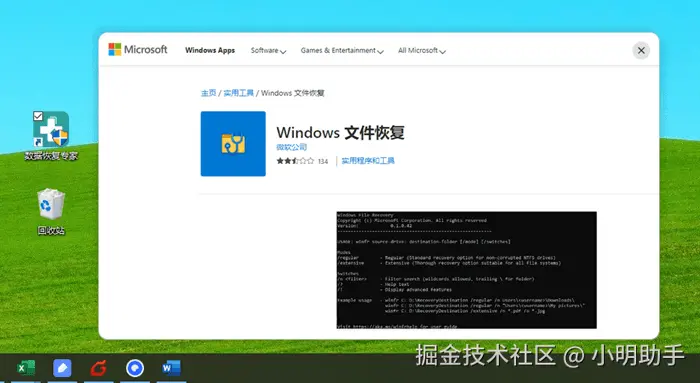Select the 数据恢复专家 desktop shortcut
The height and width of the screenshot is (383, 700).
click(x=51, y=136)
